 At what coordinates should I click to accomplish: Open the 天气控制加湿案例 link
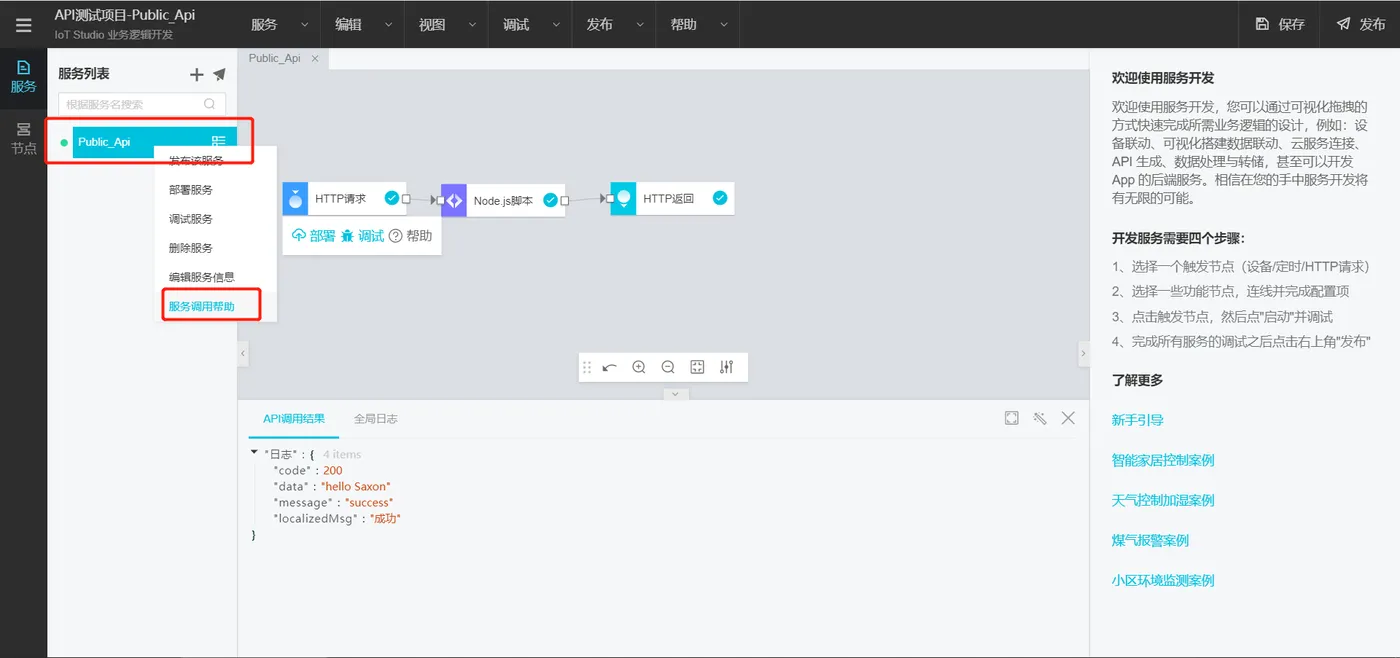1163,500
